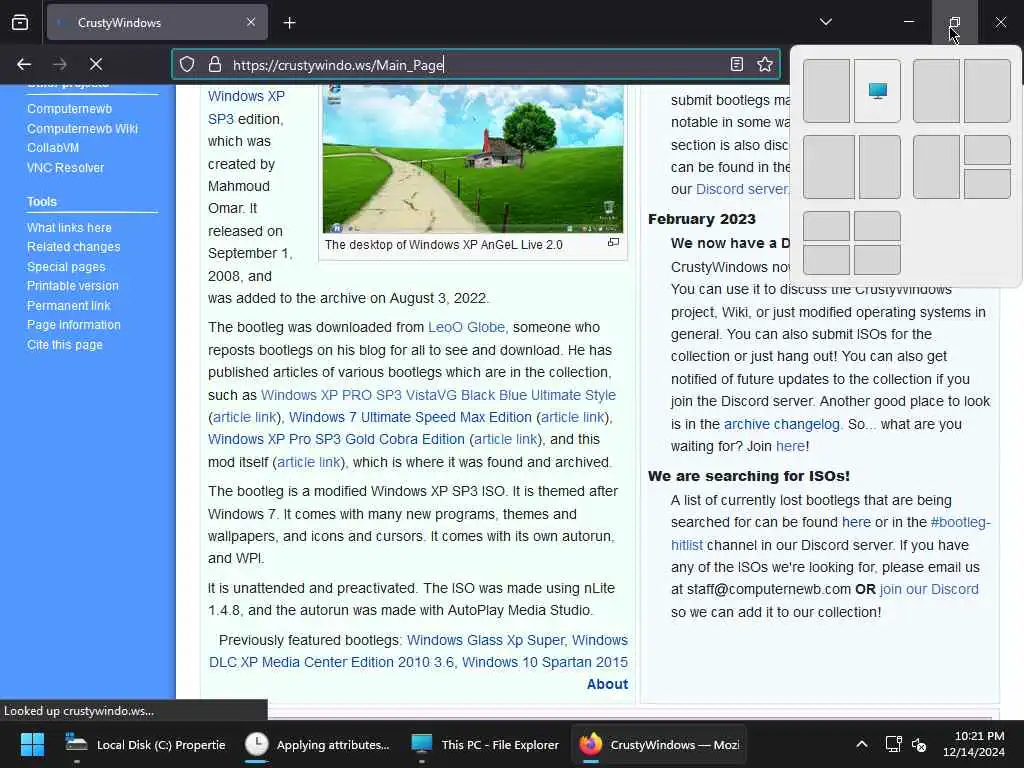This screenshot has width=1024, height=768.
Task: Enlarge image via caption magnify icon
Action: [x=613, y=242]
